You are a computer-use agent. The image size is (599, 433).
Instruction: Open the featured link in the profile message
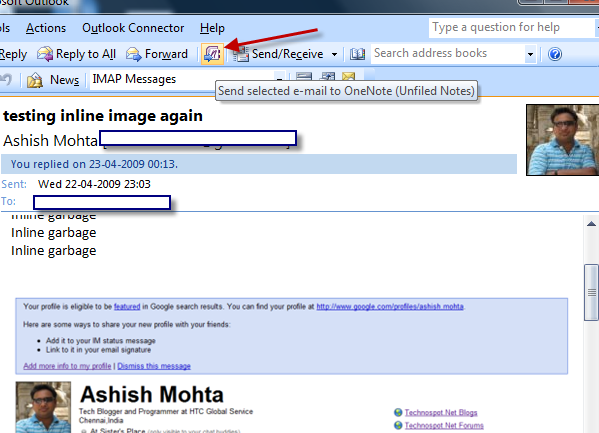[x=127, y=307]
